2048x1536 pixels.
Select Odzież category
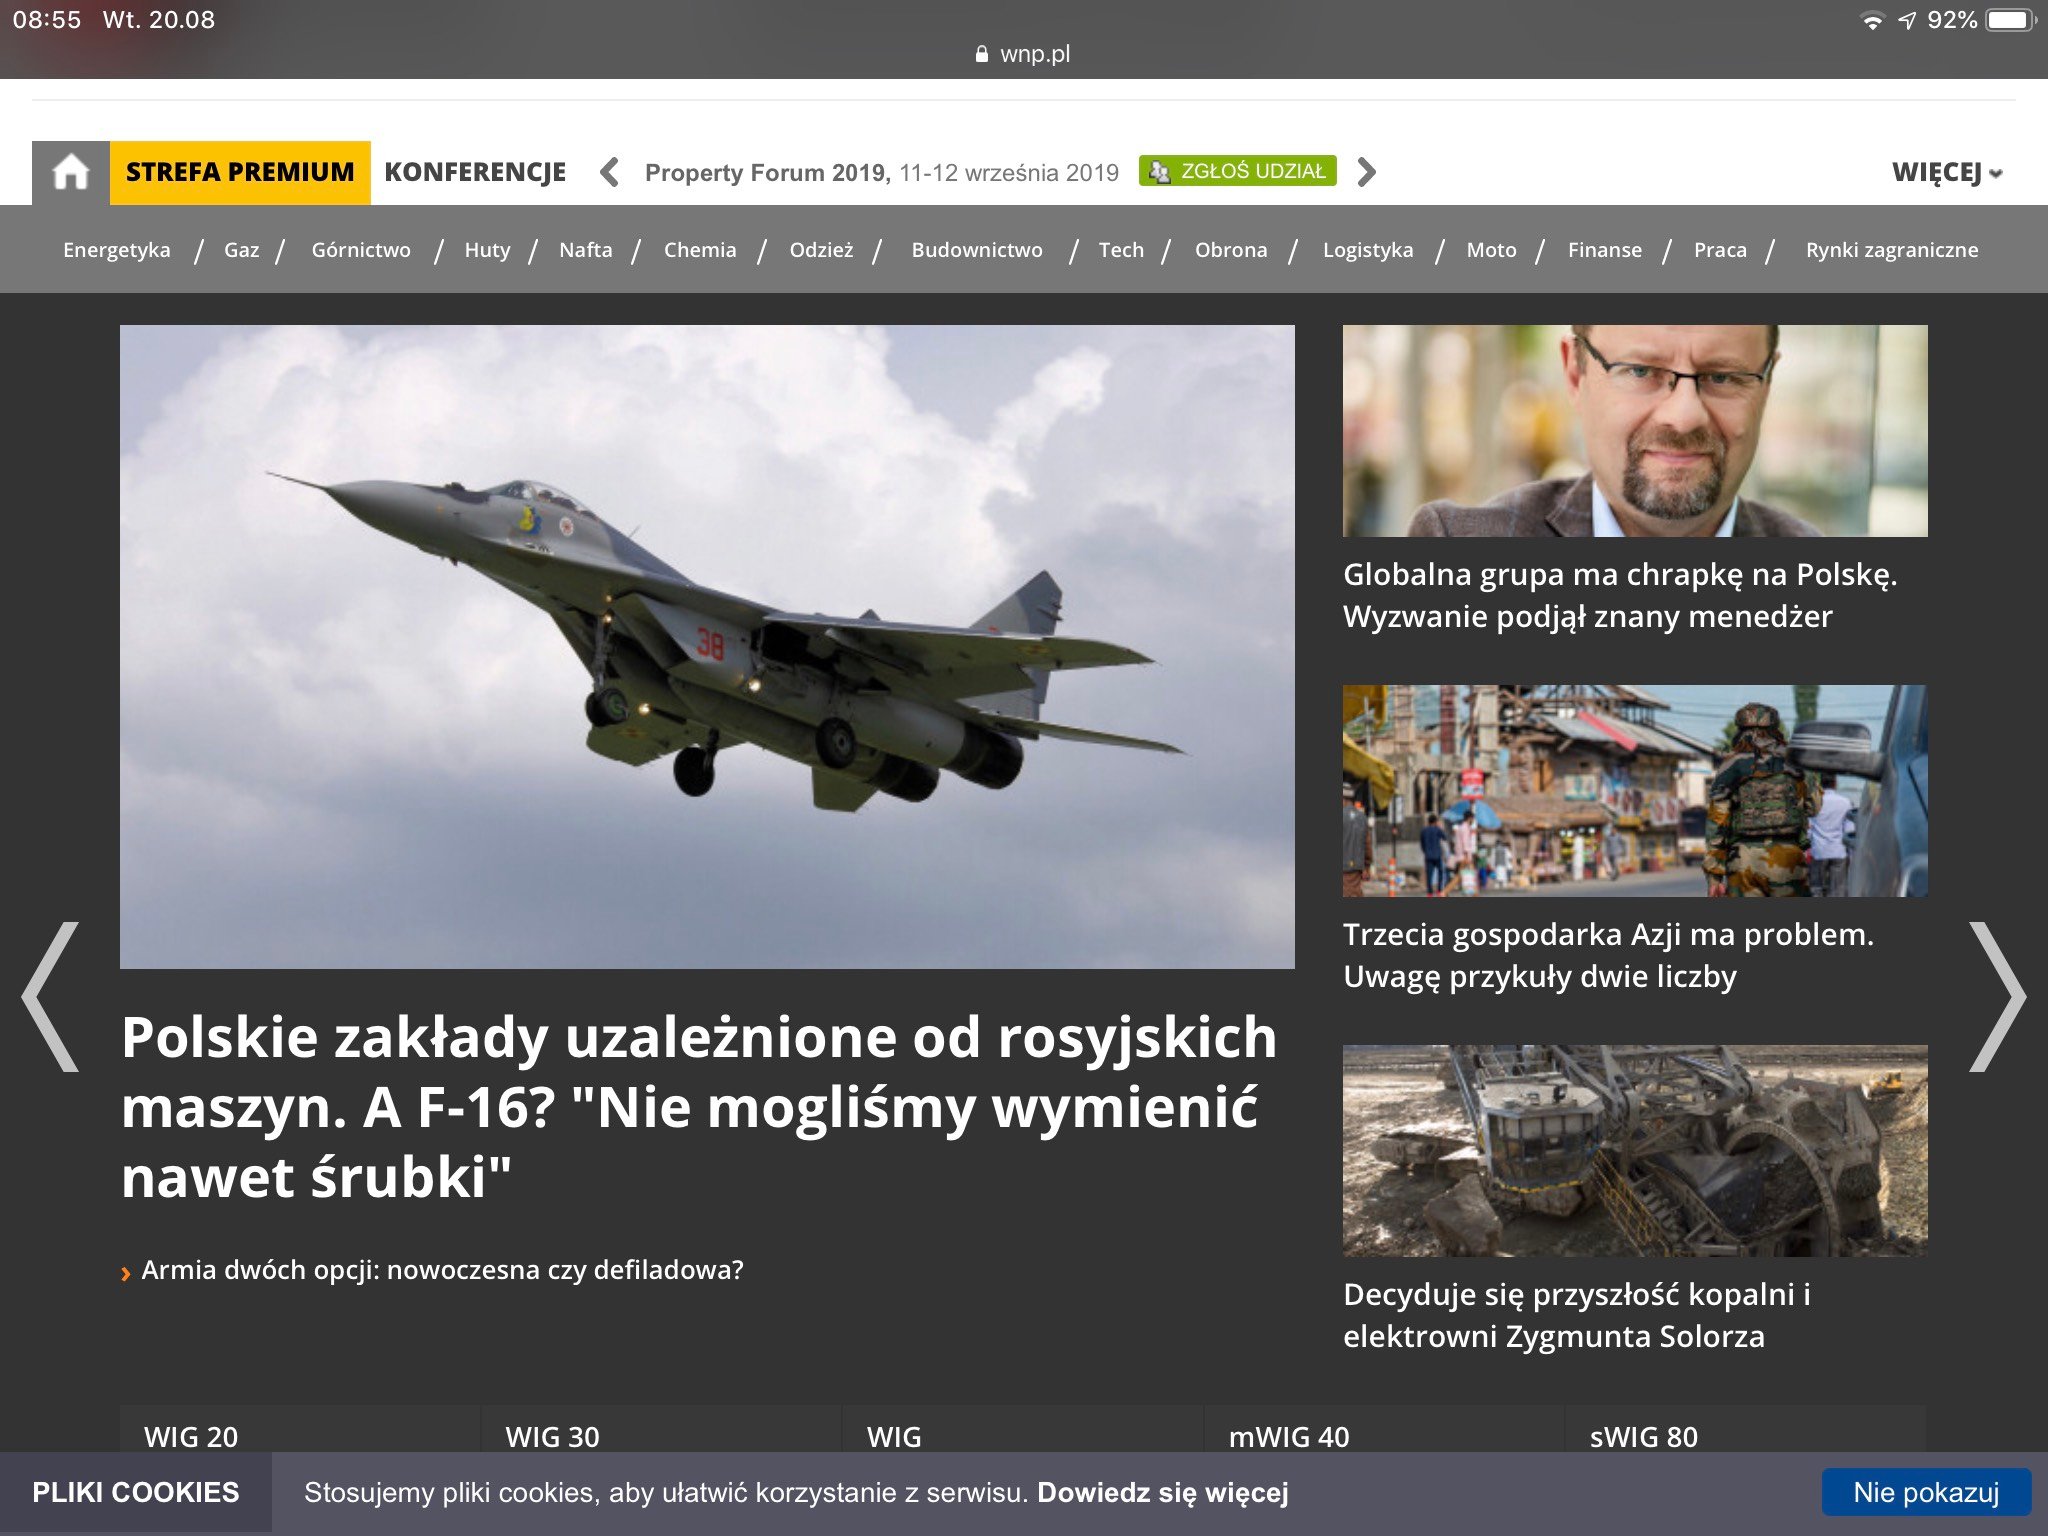821,250
